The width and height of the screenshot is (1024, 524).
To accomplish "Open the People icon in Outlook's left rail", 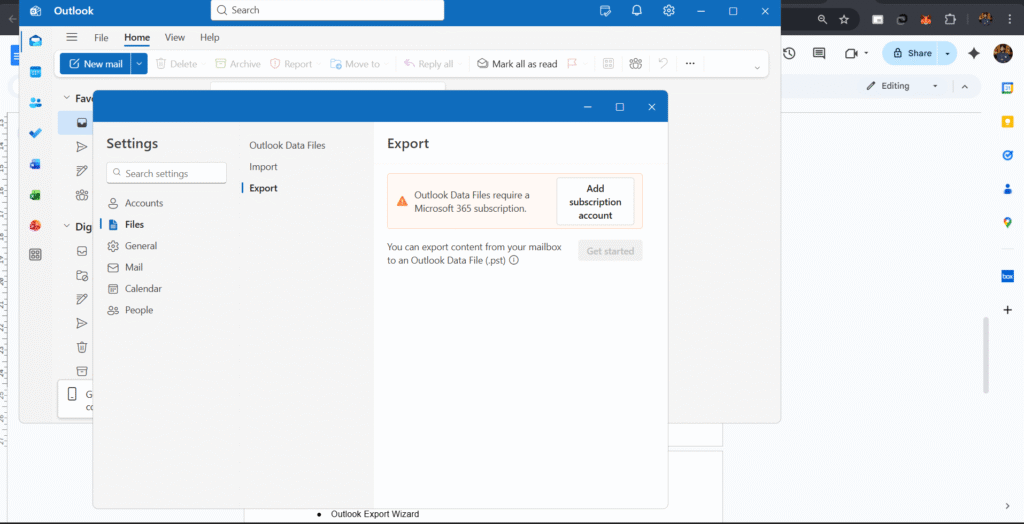I will coord(36,102).
